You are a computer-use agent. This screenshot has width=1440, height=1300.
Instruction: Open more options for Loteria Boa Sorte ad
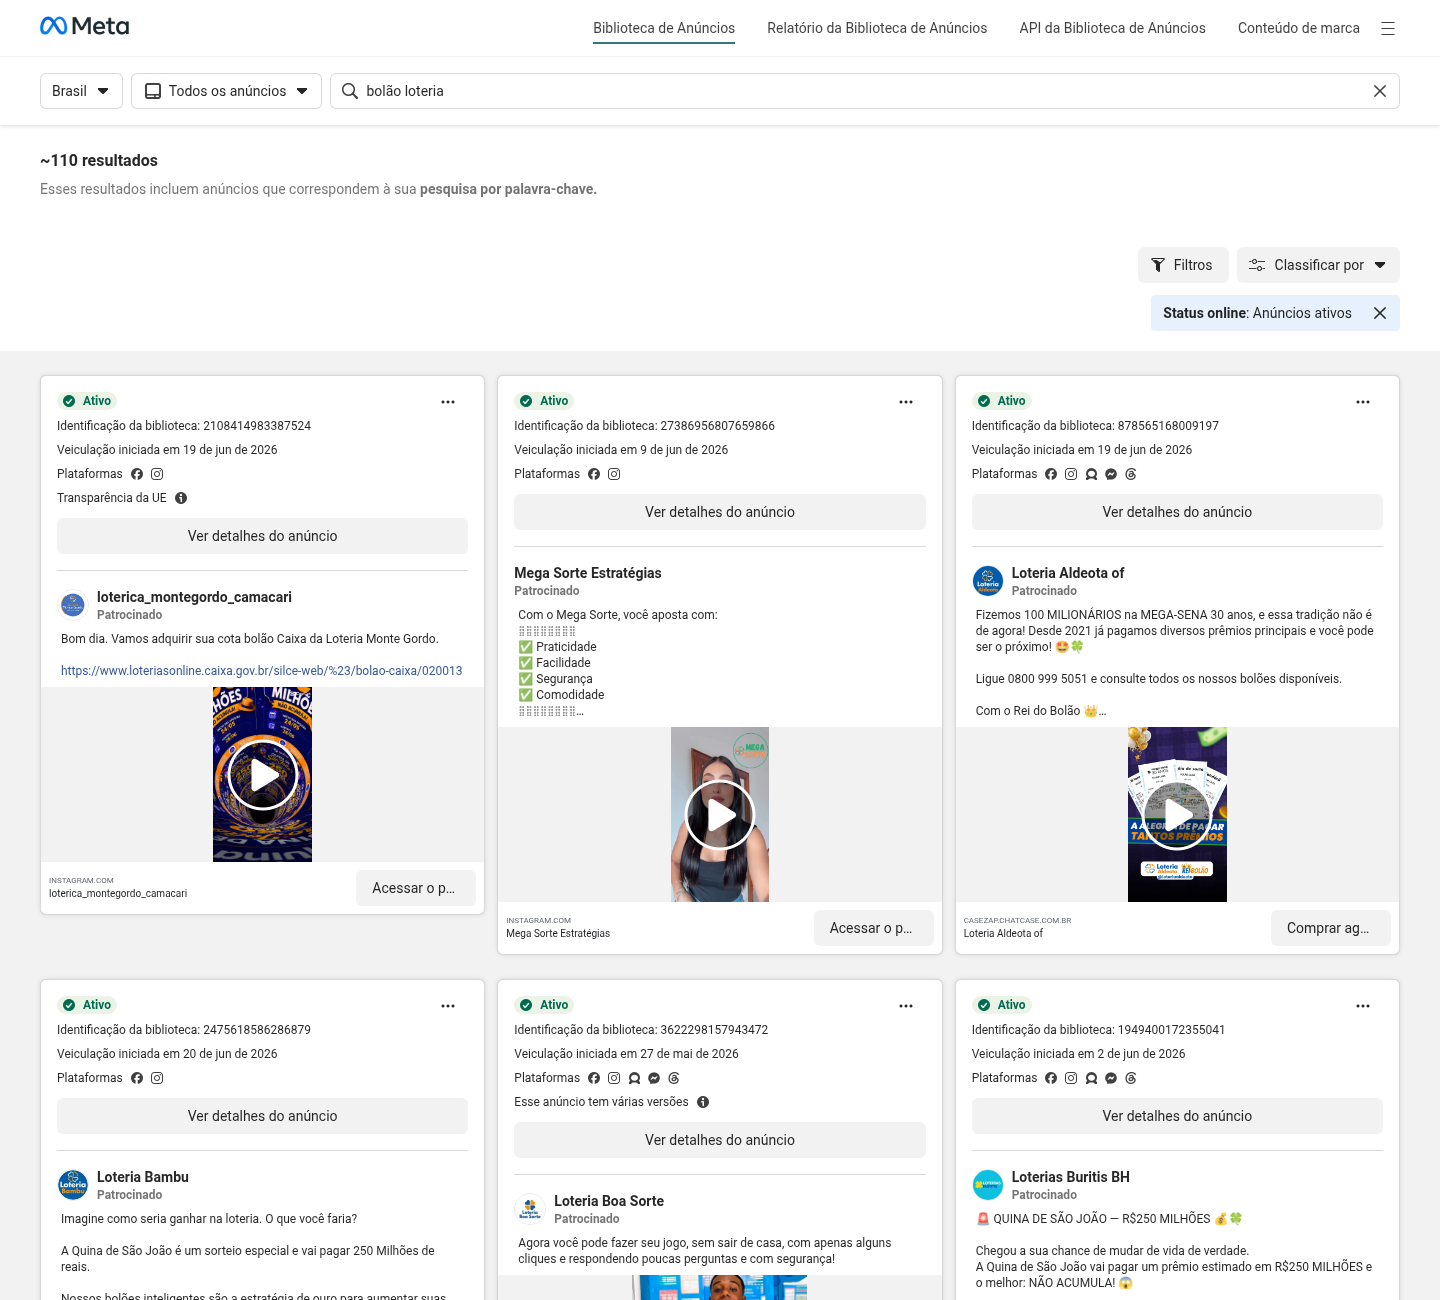[x=906, y=1006]
